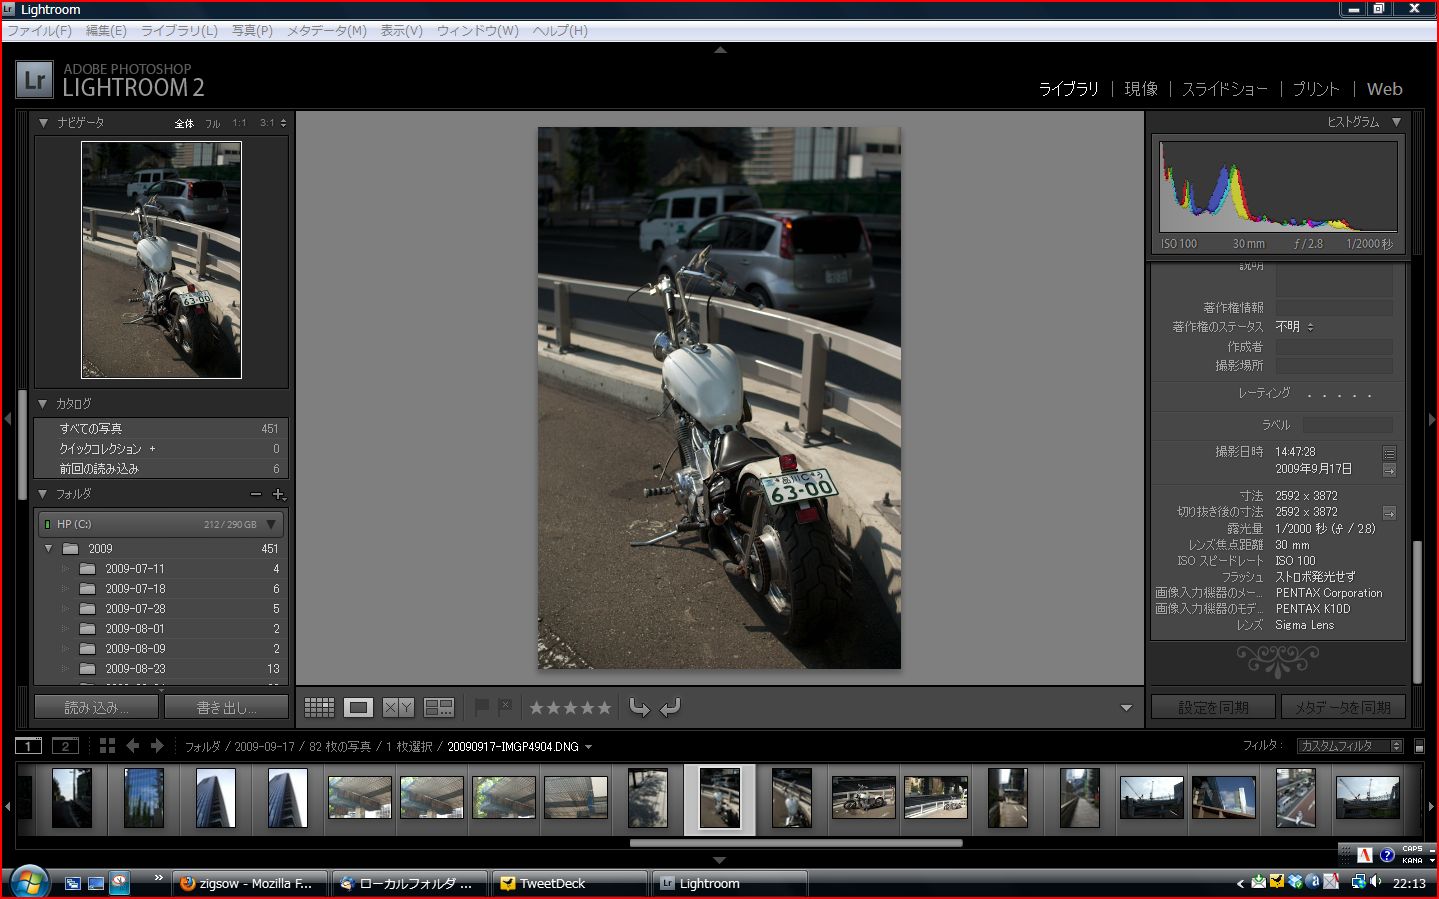Open the XY Compare view
This screenshot has width=1439, height=899.
(398, 708)
